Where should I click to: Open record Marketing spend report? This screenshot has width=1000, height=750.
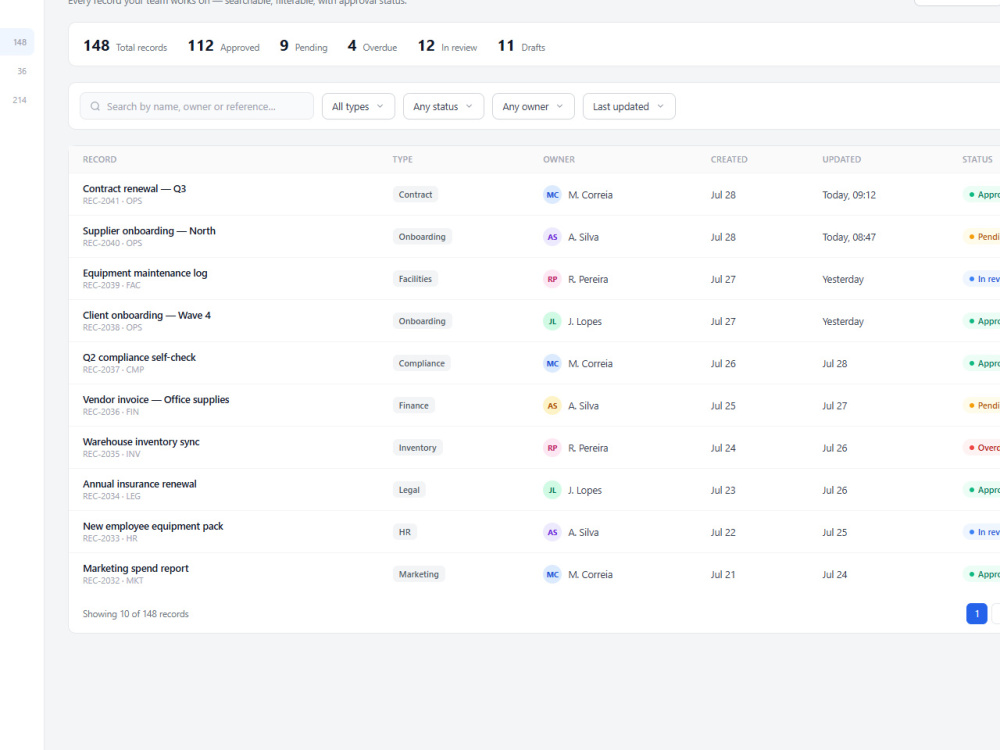tap(136, 568)
